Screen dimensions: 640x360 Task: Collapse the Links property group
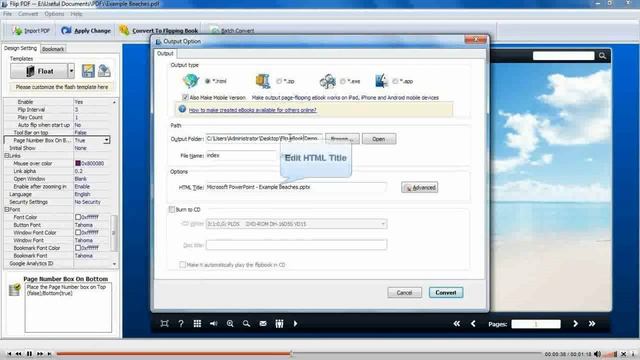tap(7, 156)
